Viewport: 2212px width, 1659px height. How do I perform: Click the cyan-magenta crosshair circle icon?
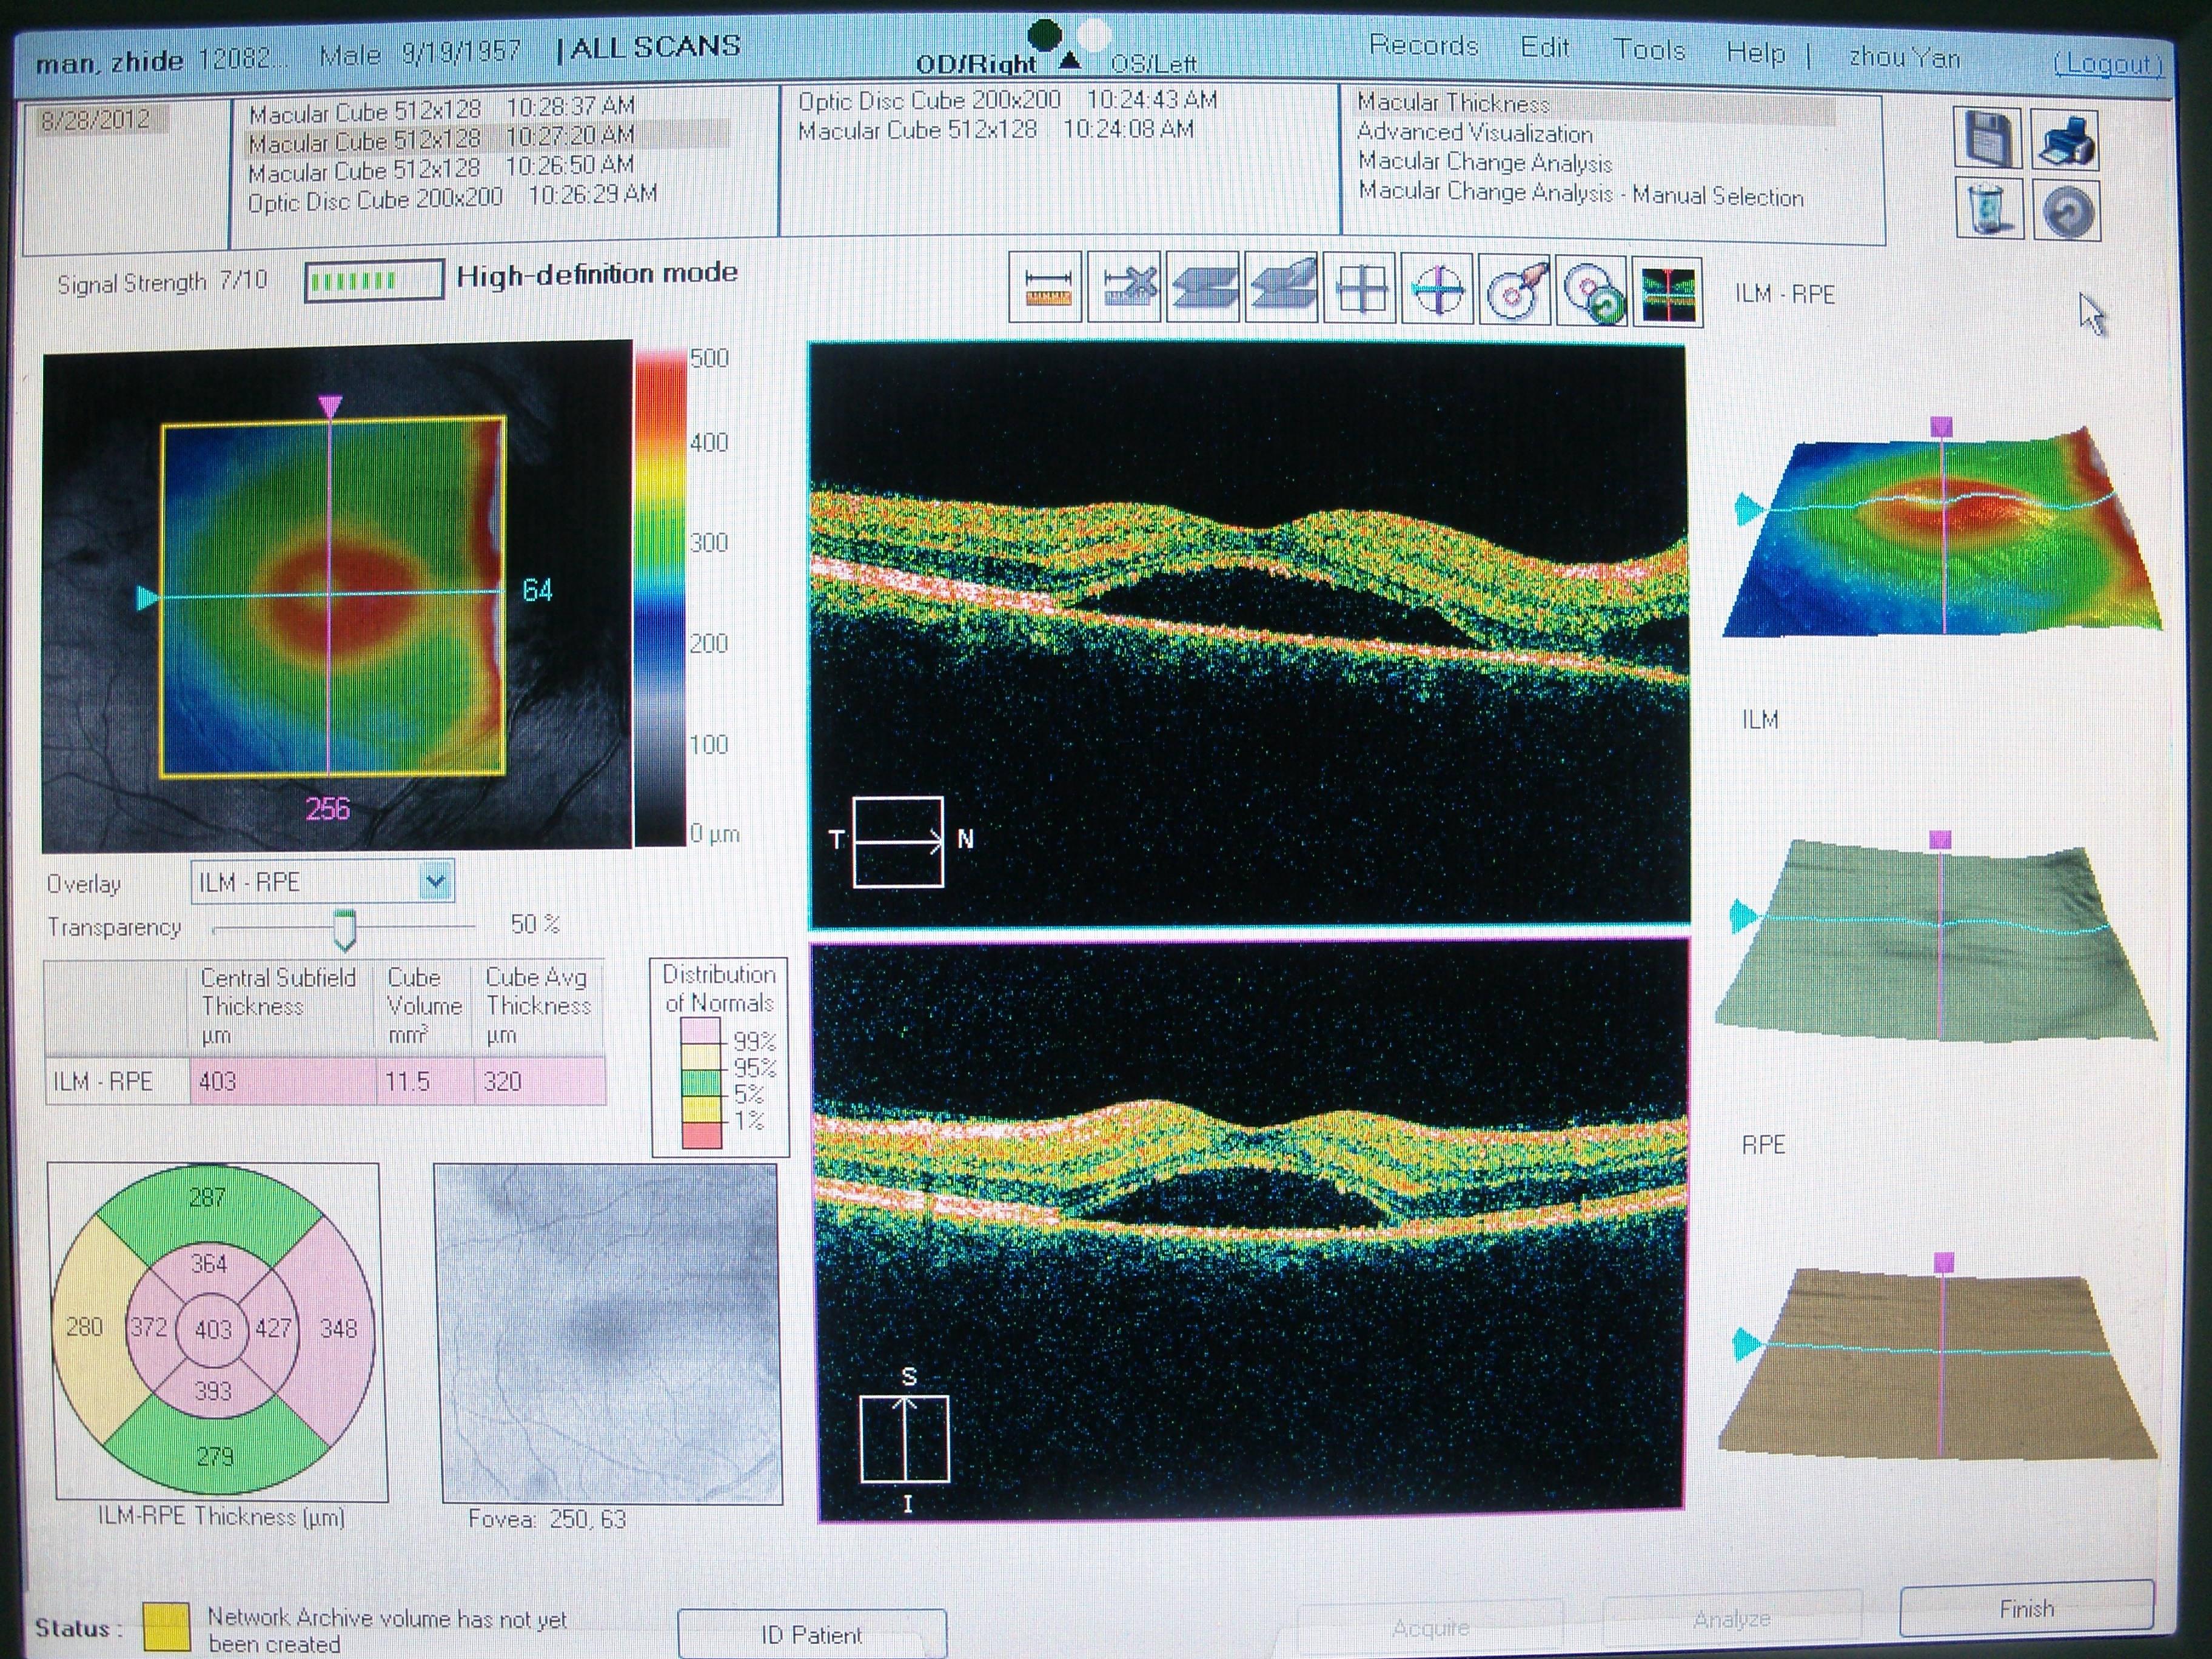pos(1438,290)
